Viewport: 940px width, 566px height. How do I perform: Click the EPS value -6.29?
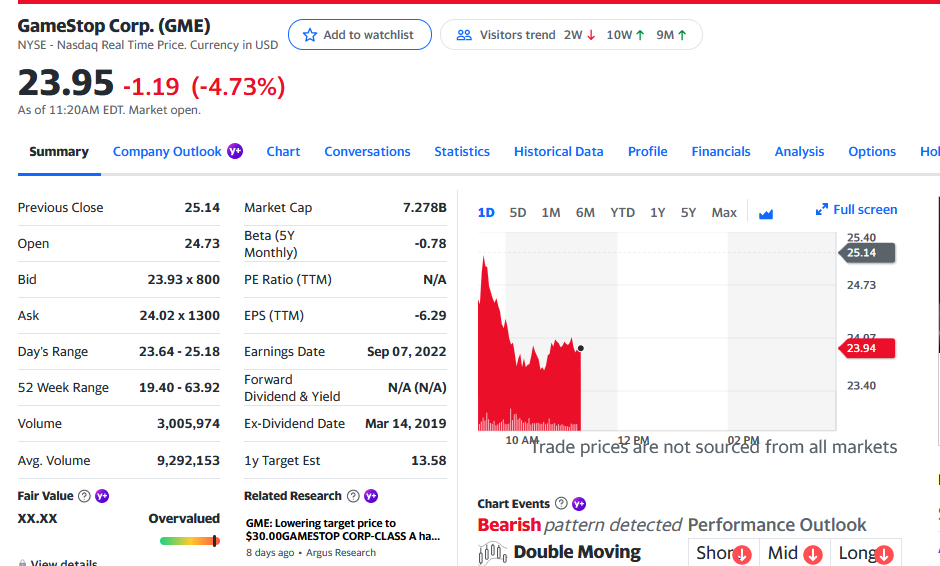coord(430,315)
